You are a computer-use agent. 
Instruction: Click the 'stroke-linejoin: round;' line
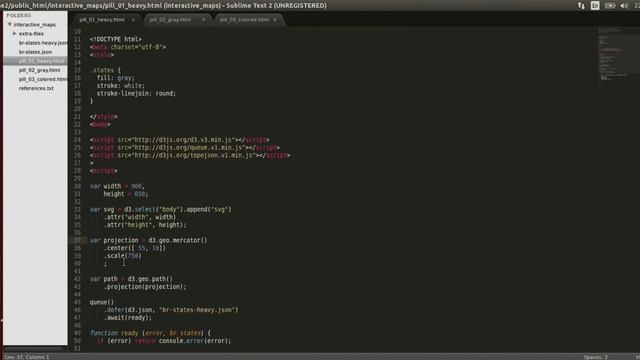click(136, 93)
